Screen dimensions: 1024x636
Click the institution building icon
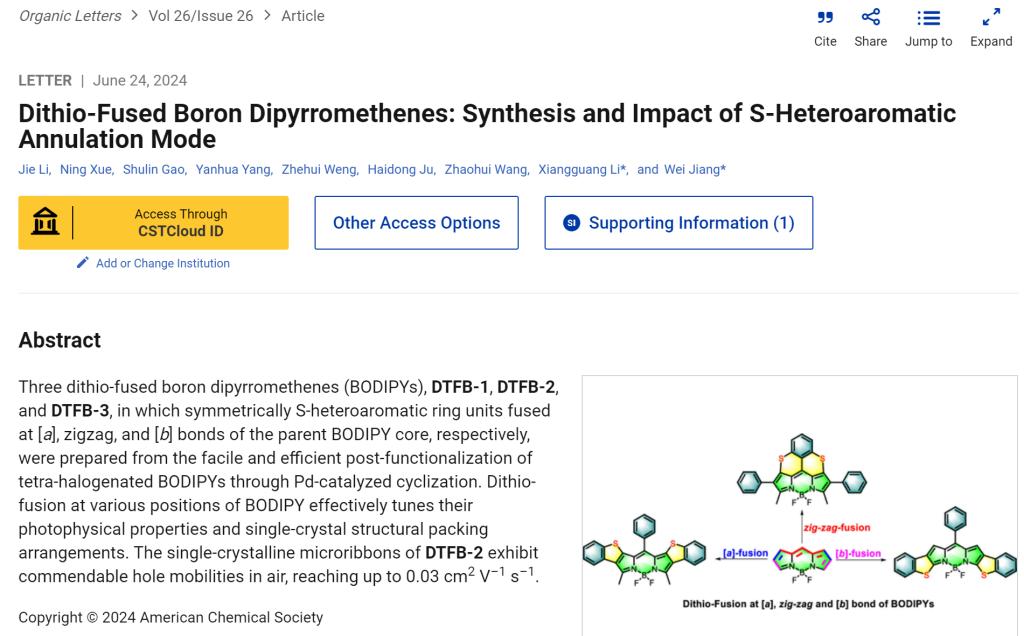click(x=45, y=222)
